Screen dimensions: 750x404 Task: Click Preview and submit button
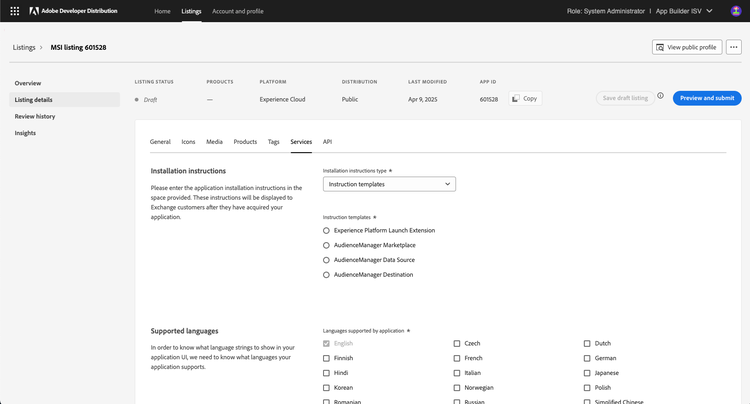click(707, 98)
